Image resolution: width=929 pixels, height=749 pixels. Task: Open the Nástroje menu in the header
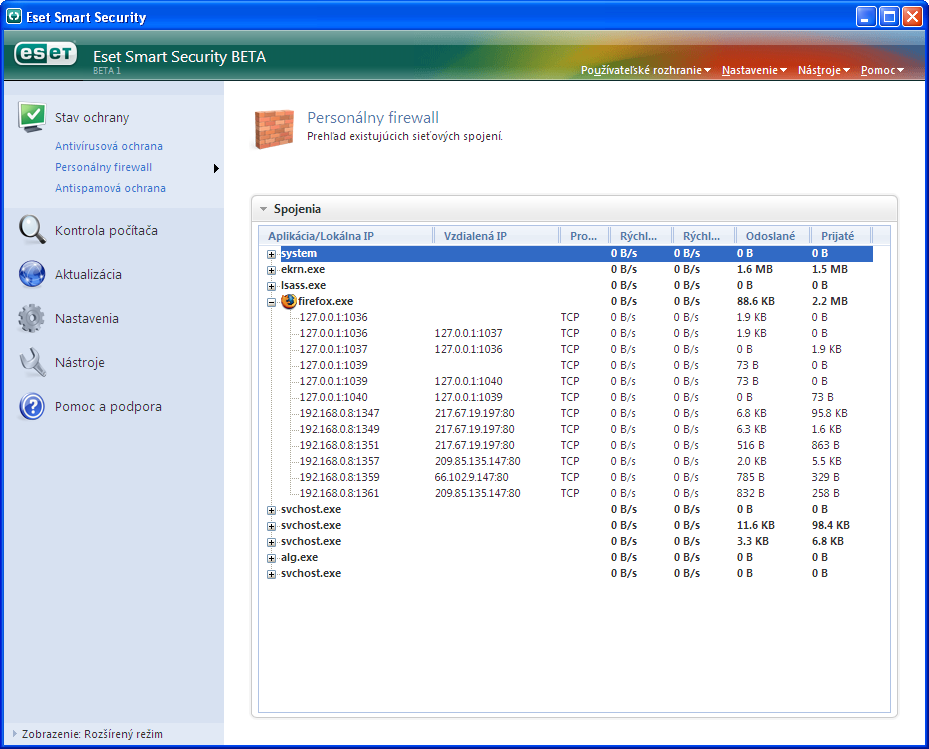[x=824, y=70]
